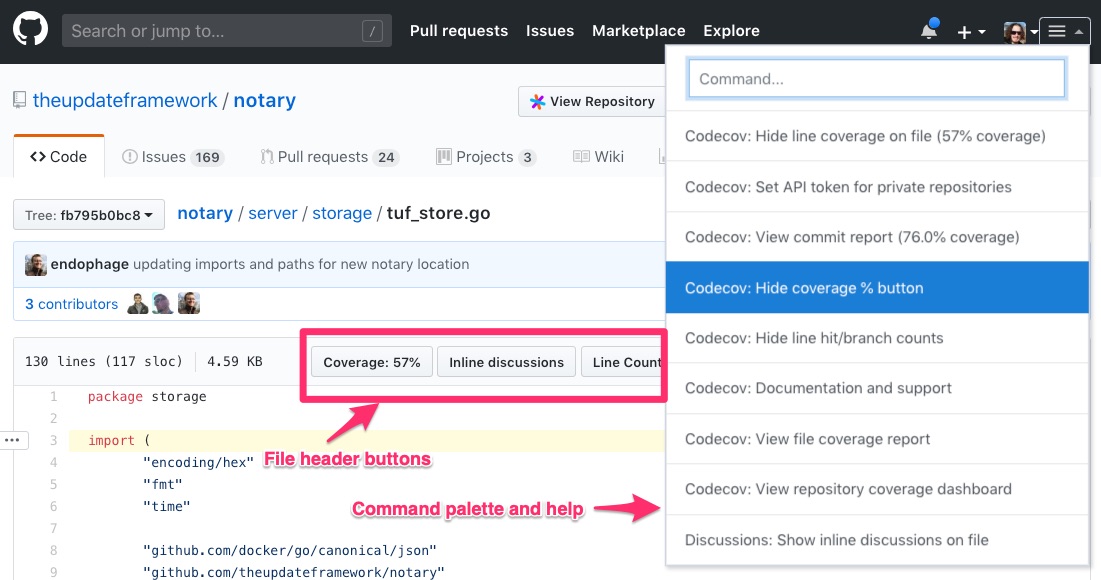Select line number 8
The height and width of the screenshot is (580, 1101).
[x=53, y=551]
